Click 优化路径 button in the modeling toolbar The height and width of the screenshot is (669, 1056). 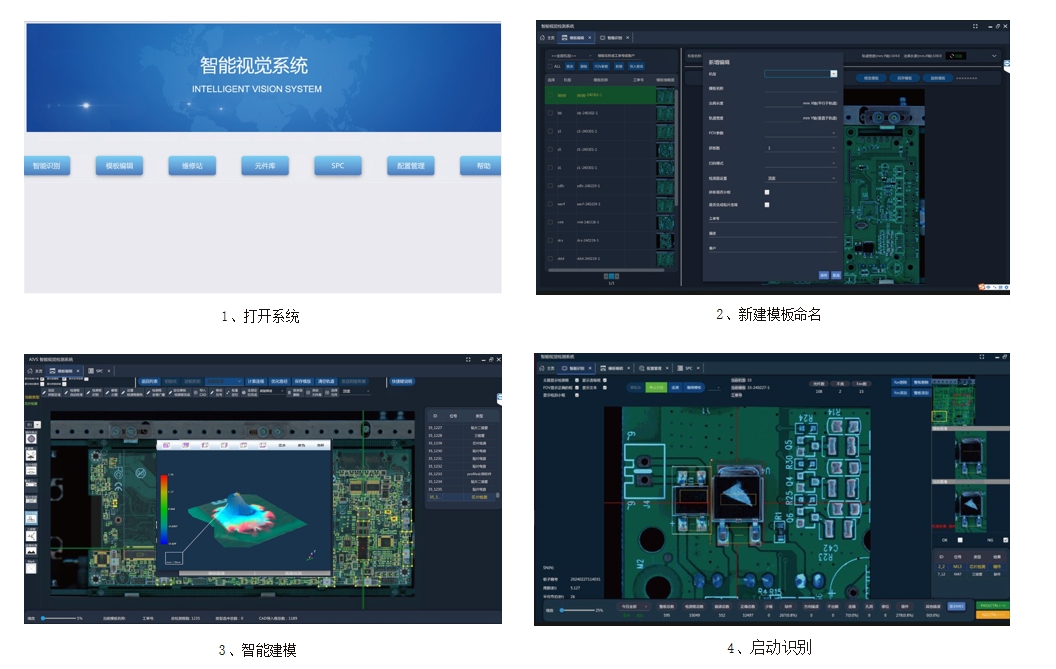279,381
